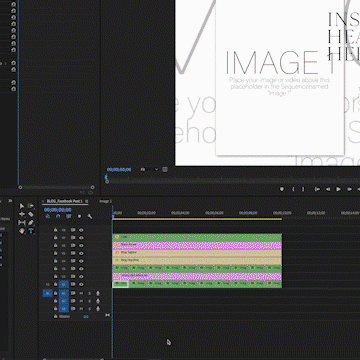The height and width of the screenshot is (360, 360).
Task: Mute the A2 audio track
Action: (81, 301)
